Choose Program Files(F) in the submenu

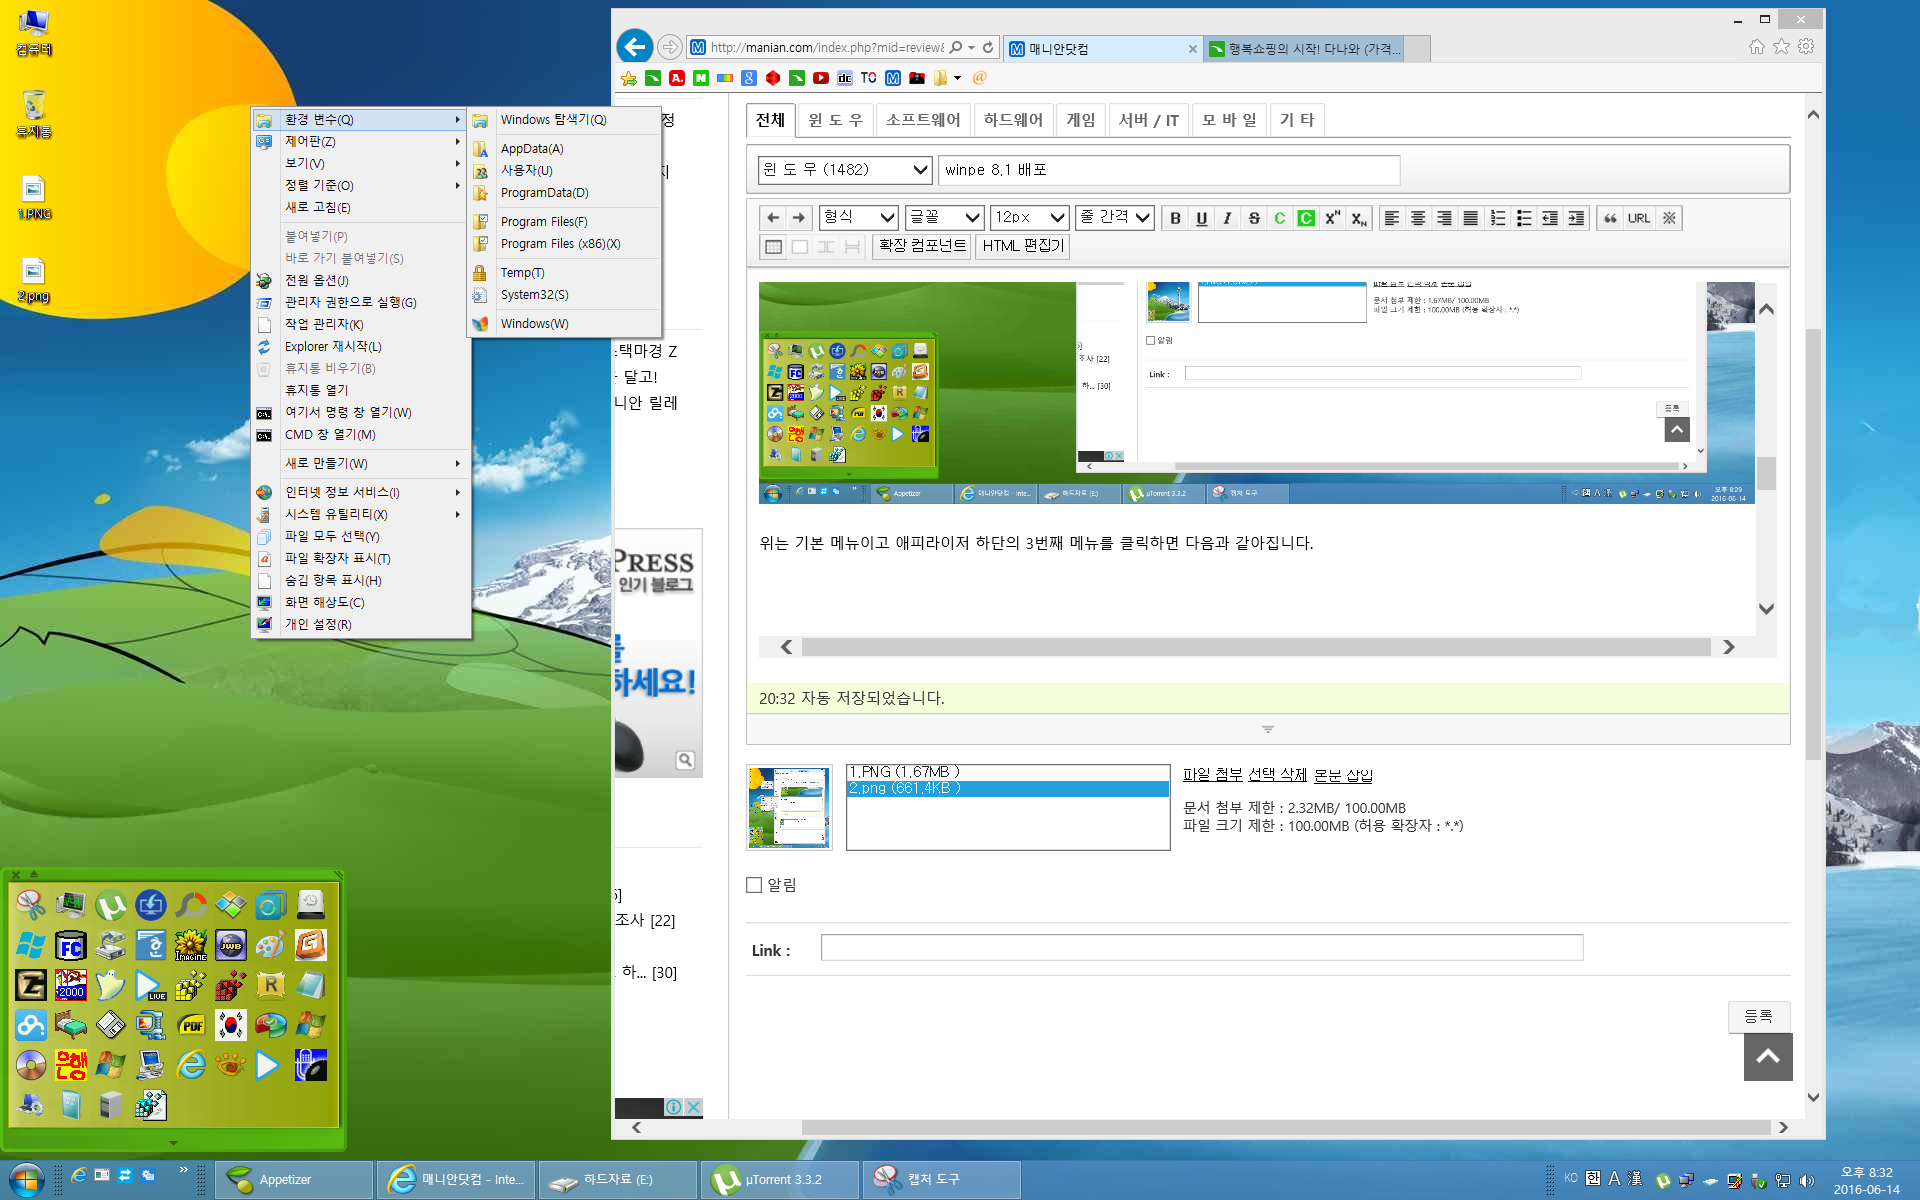click(565, 222)
